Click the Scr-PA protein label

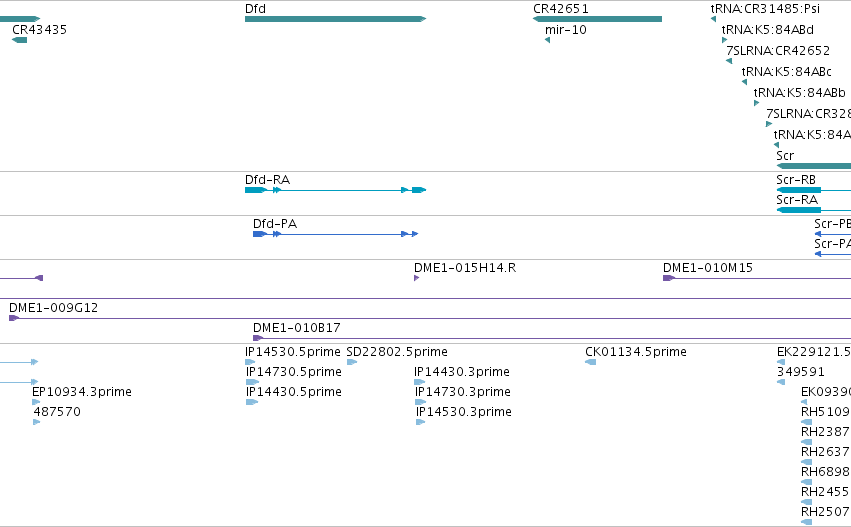tap(832, 244)
